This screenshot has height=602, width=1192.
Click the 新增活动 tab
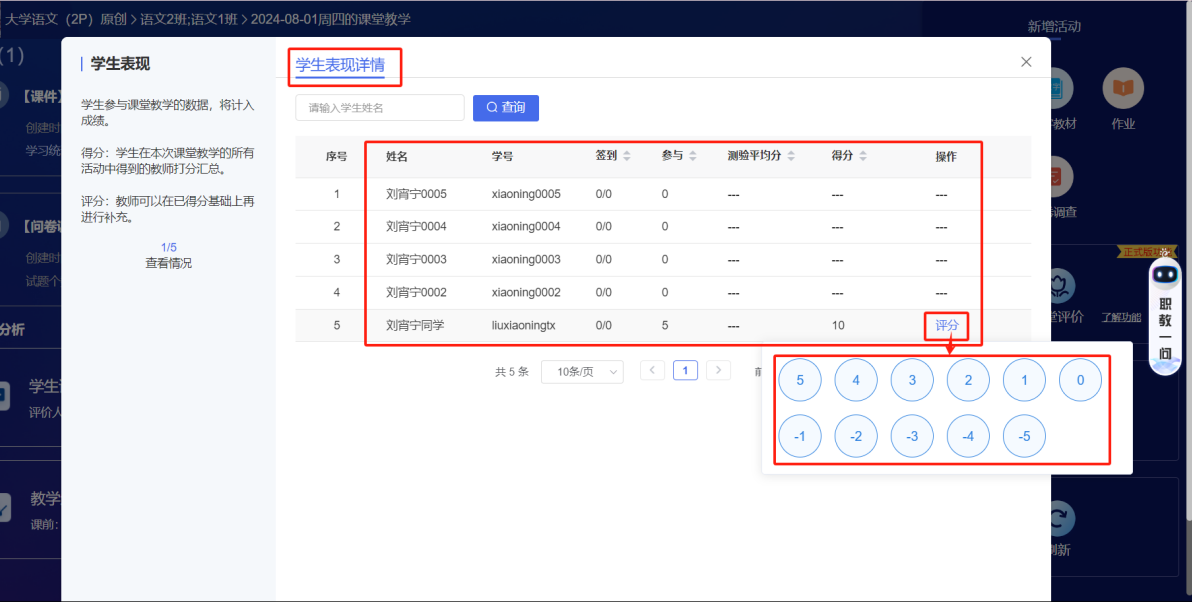pos(1054,27)
